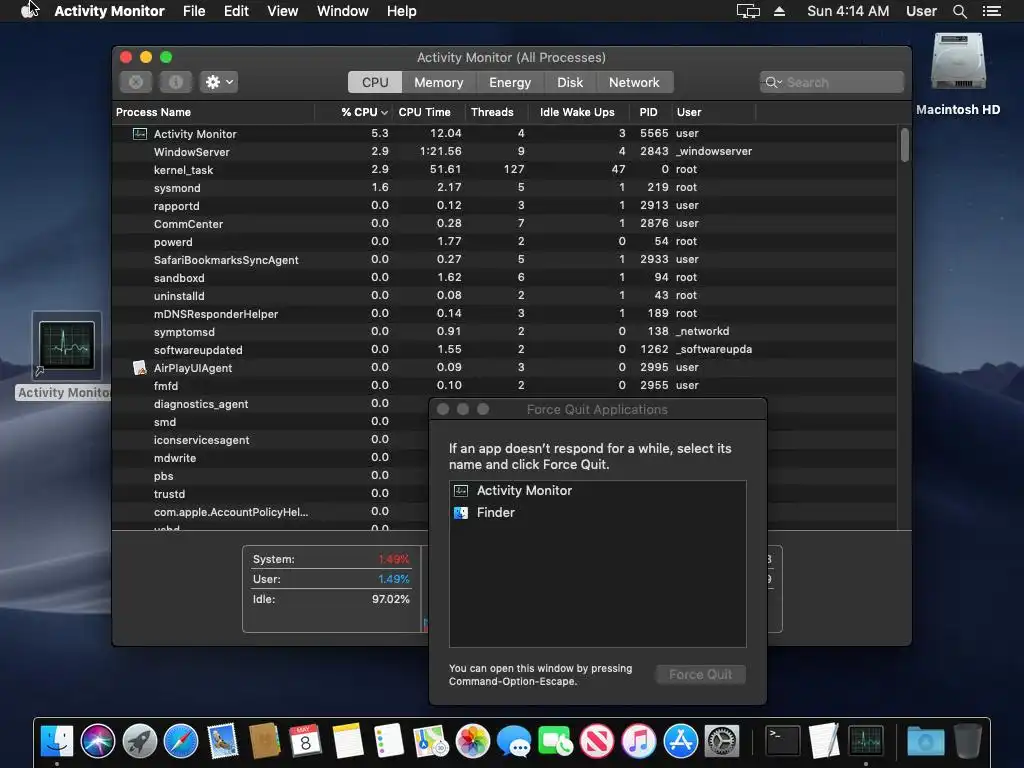Open Messages from the Dock
The width and height of the screenshot is (1024, 768).
click(x=514, y=741)
